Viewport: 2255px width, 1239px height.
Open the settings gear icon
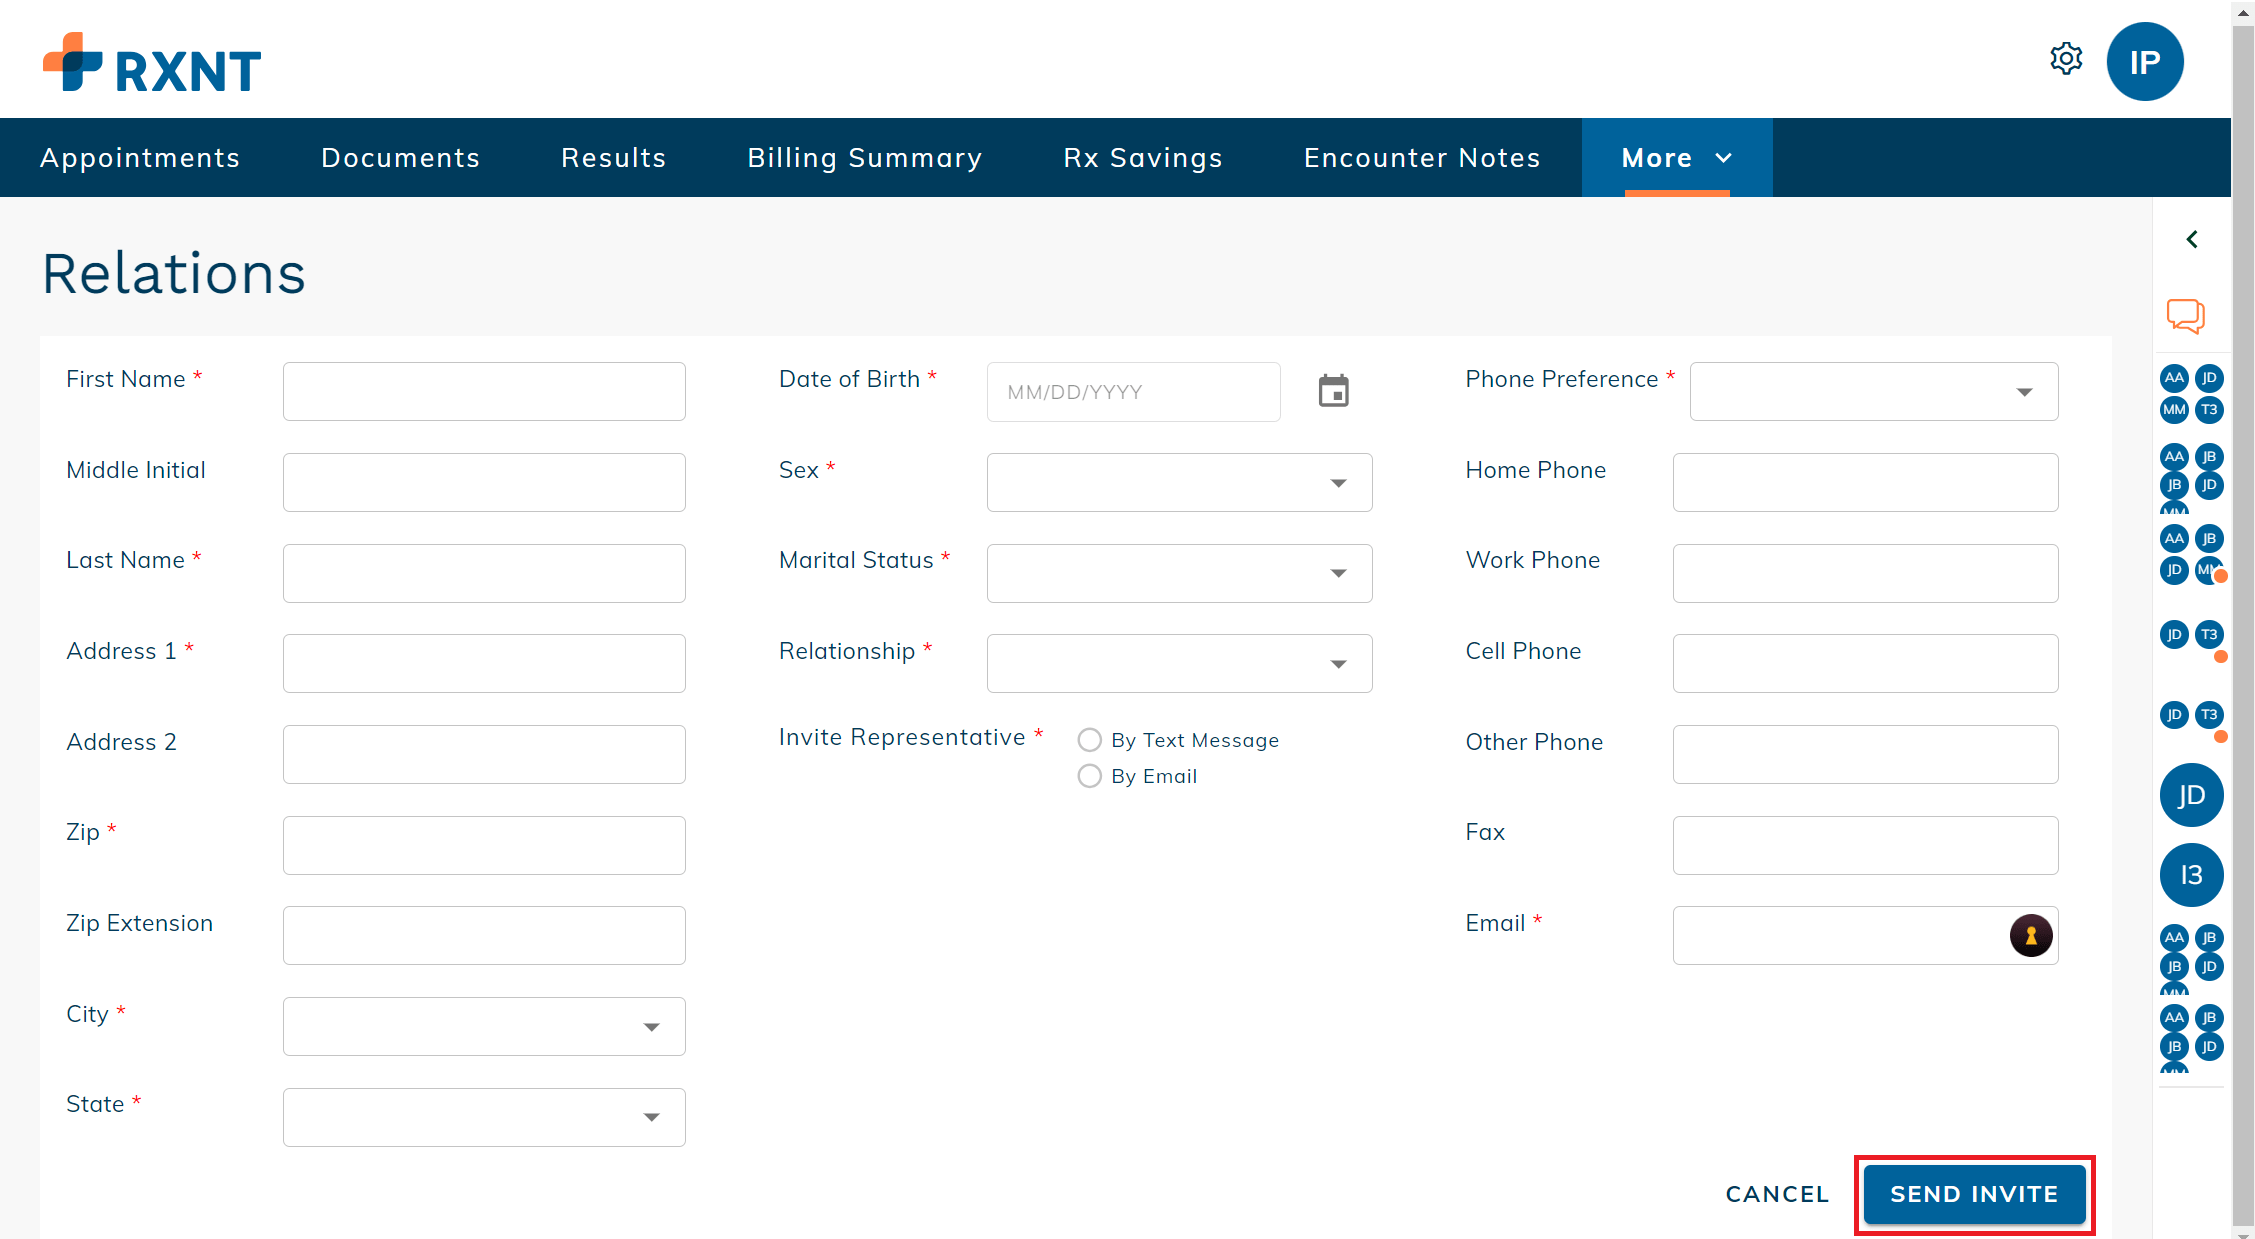(2065, 59)
